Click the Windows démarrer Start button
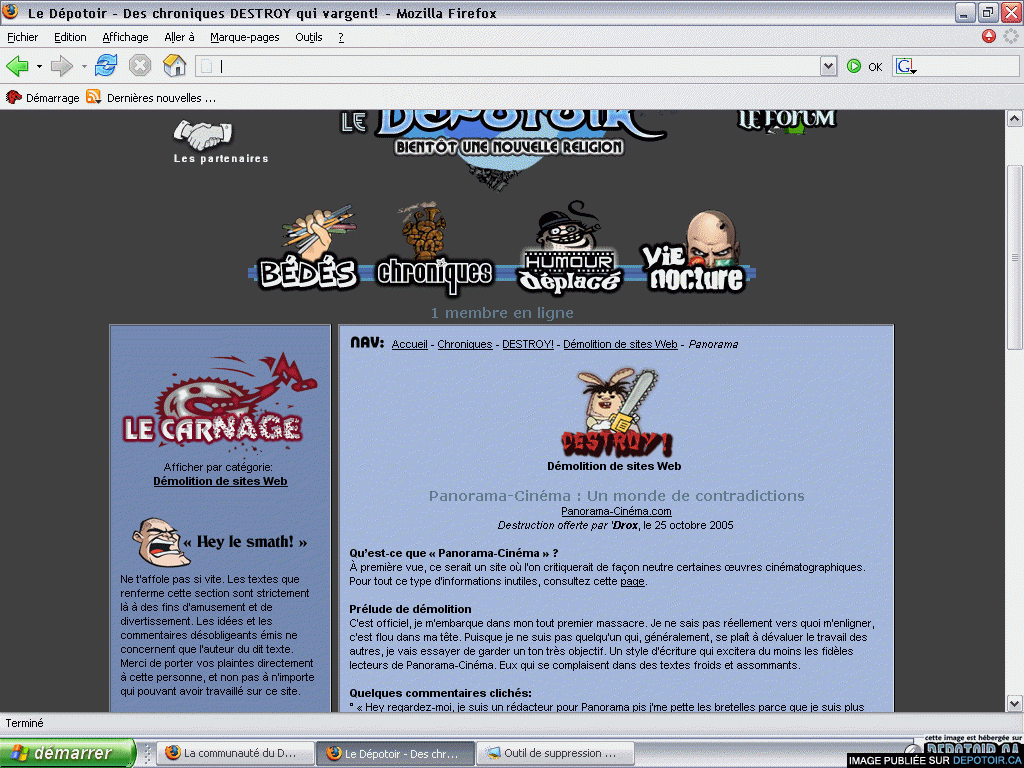The image size is (1024, 768). point(68,753)
